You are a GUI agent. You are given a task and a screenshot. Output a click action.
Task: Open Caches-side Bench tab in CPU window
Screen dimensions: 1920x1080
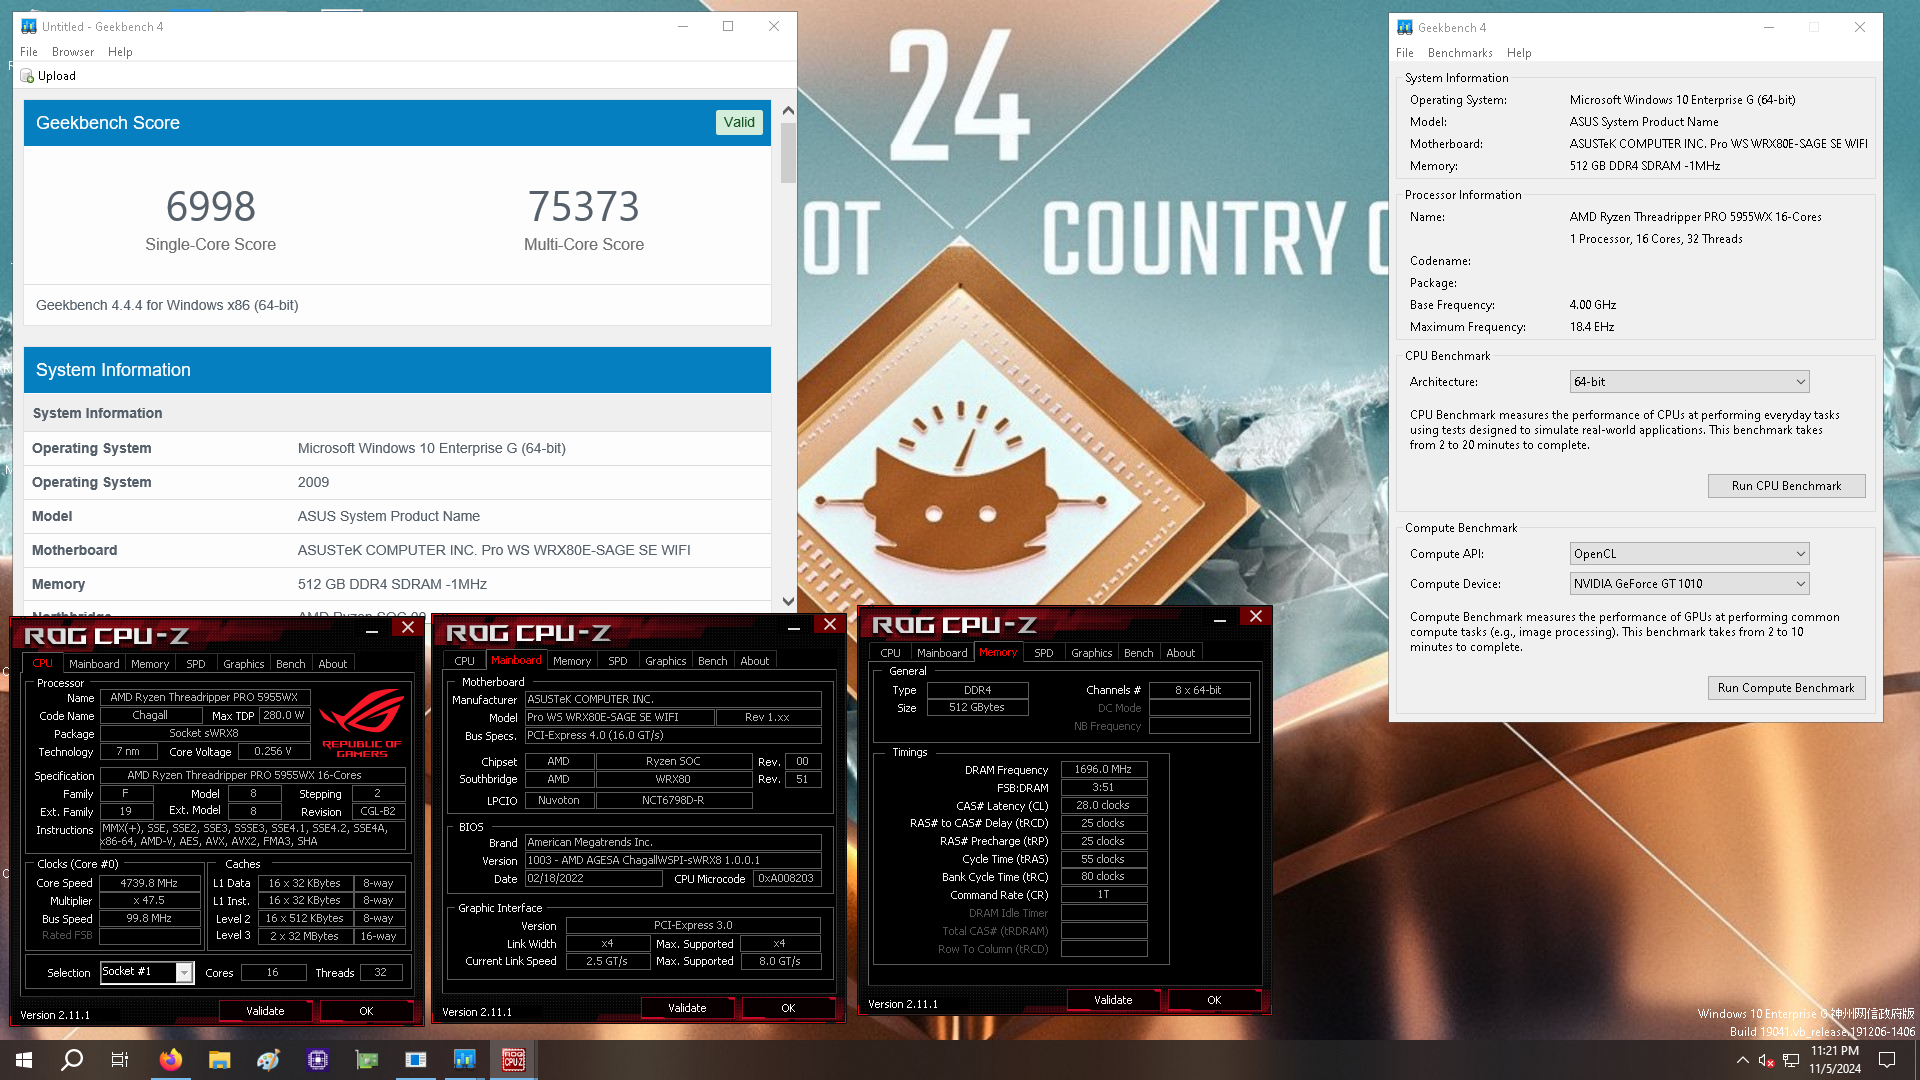coord(291,664)
